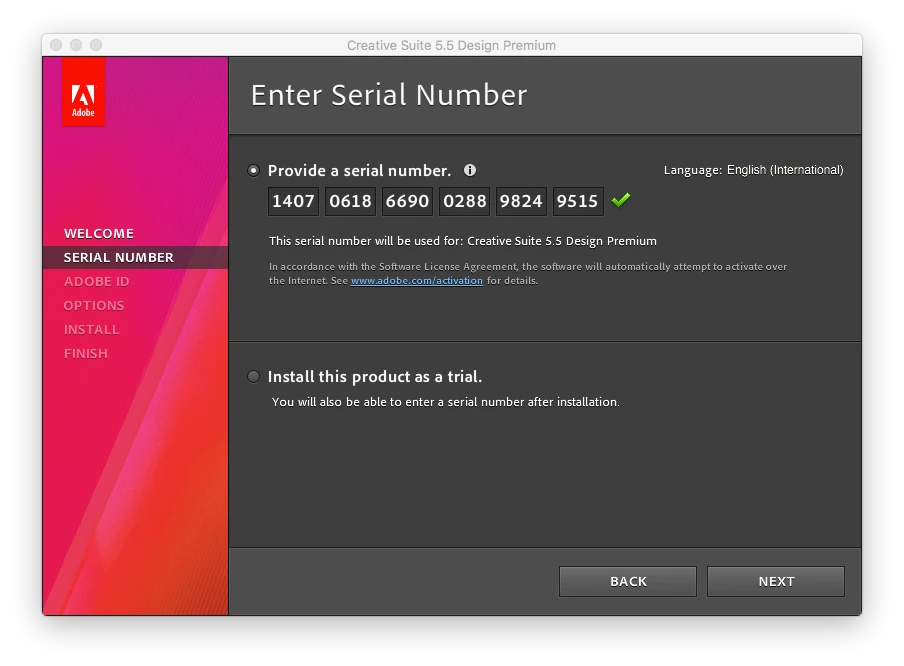Click the window minimize button

(x=76, y=45)
